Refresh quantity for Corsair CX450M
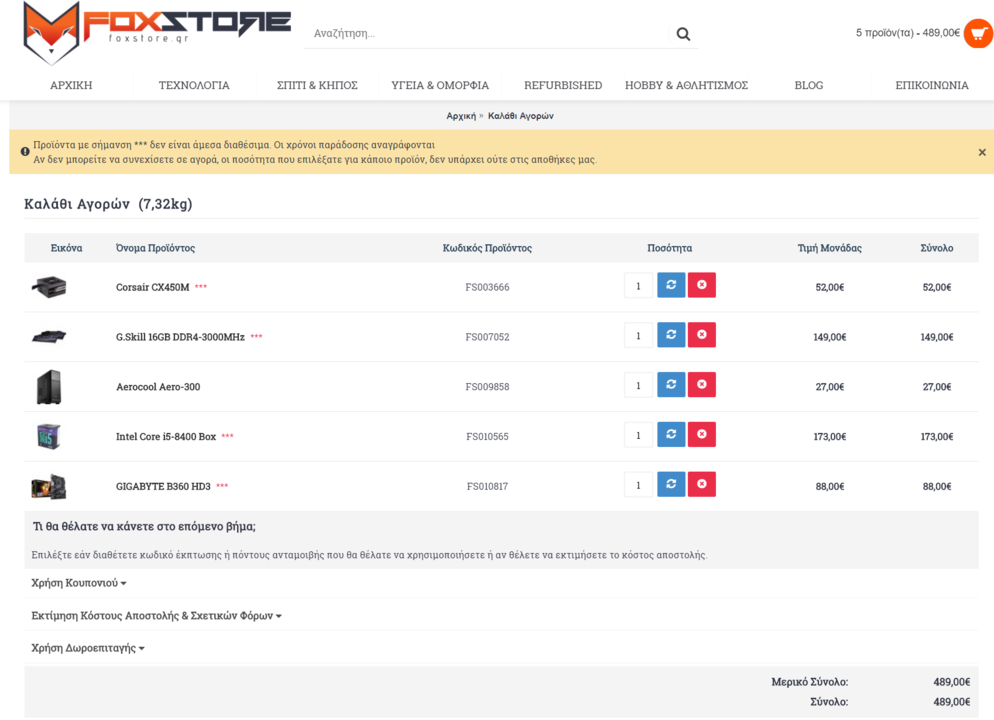The height and width of the screenshot is (720, 994). pos(671,285)
